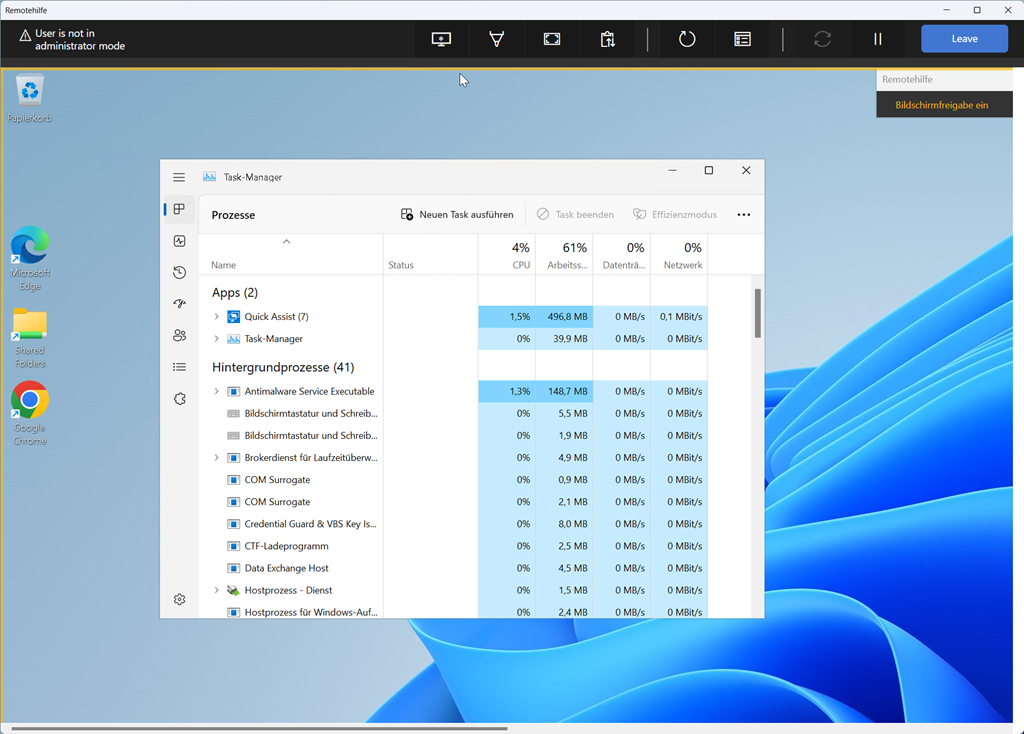Viewport: 1024px width, 734px height.
Task: Expand the Hostprozess - Dienst entry
Action: [x=216, y=590]
